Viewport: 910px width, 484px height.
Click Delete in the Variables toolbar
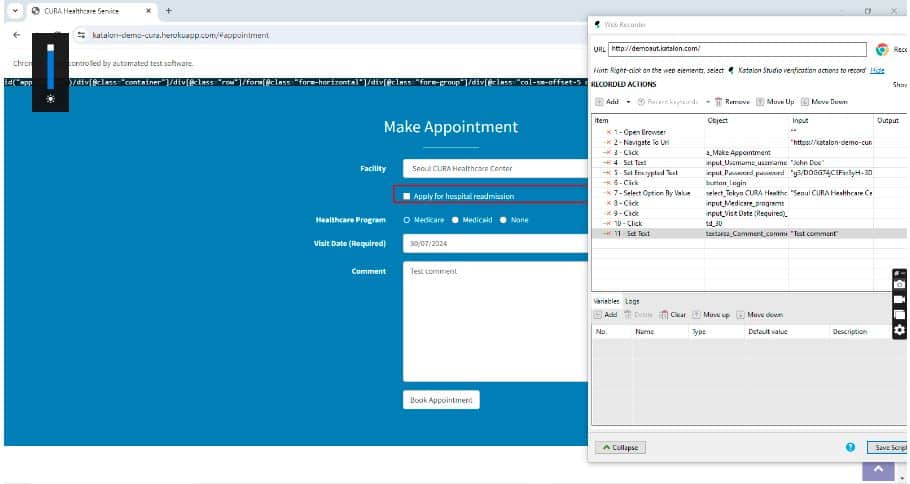coord(638,315)
